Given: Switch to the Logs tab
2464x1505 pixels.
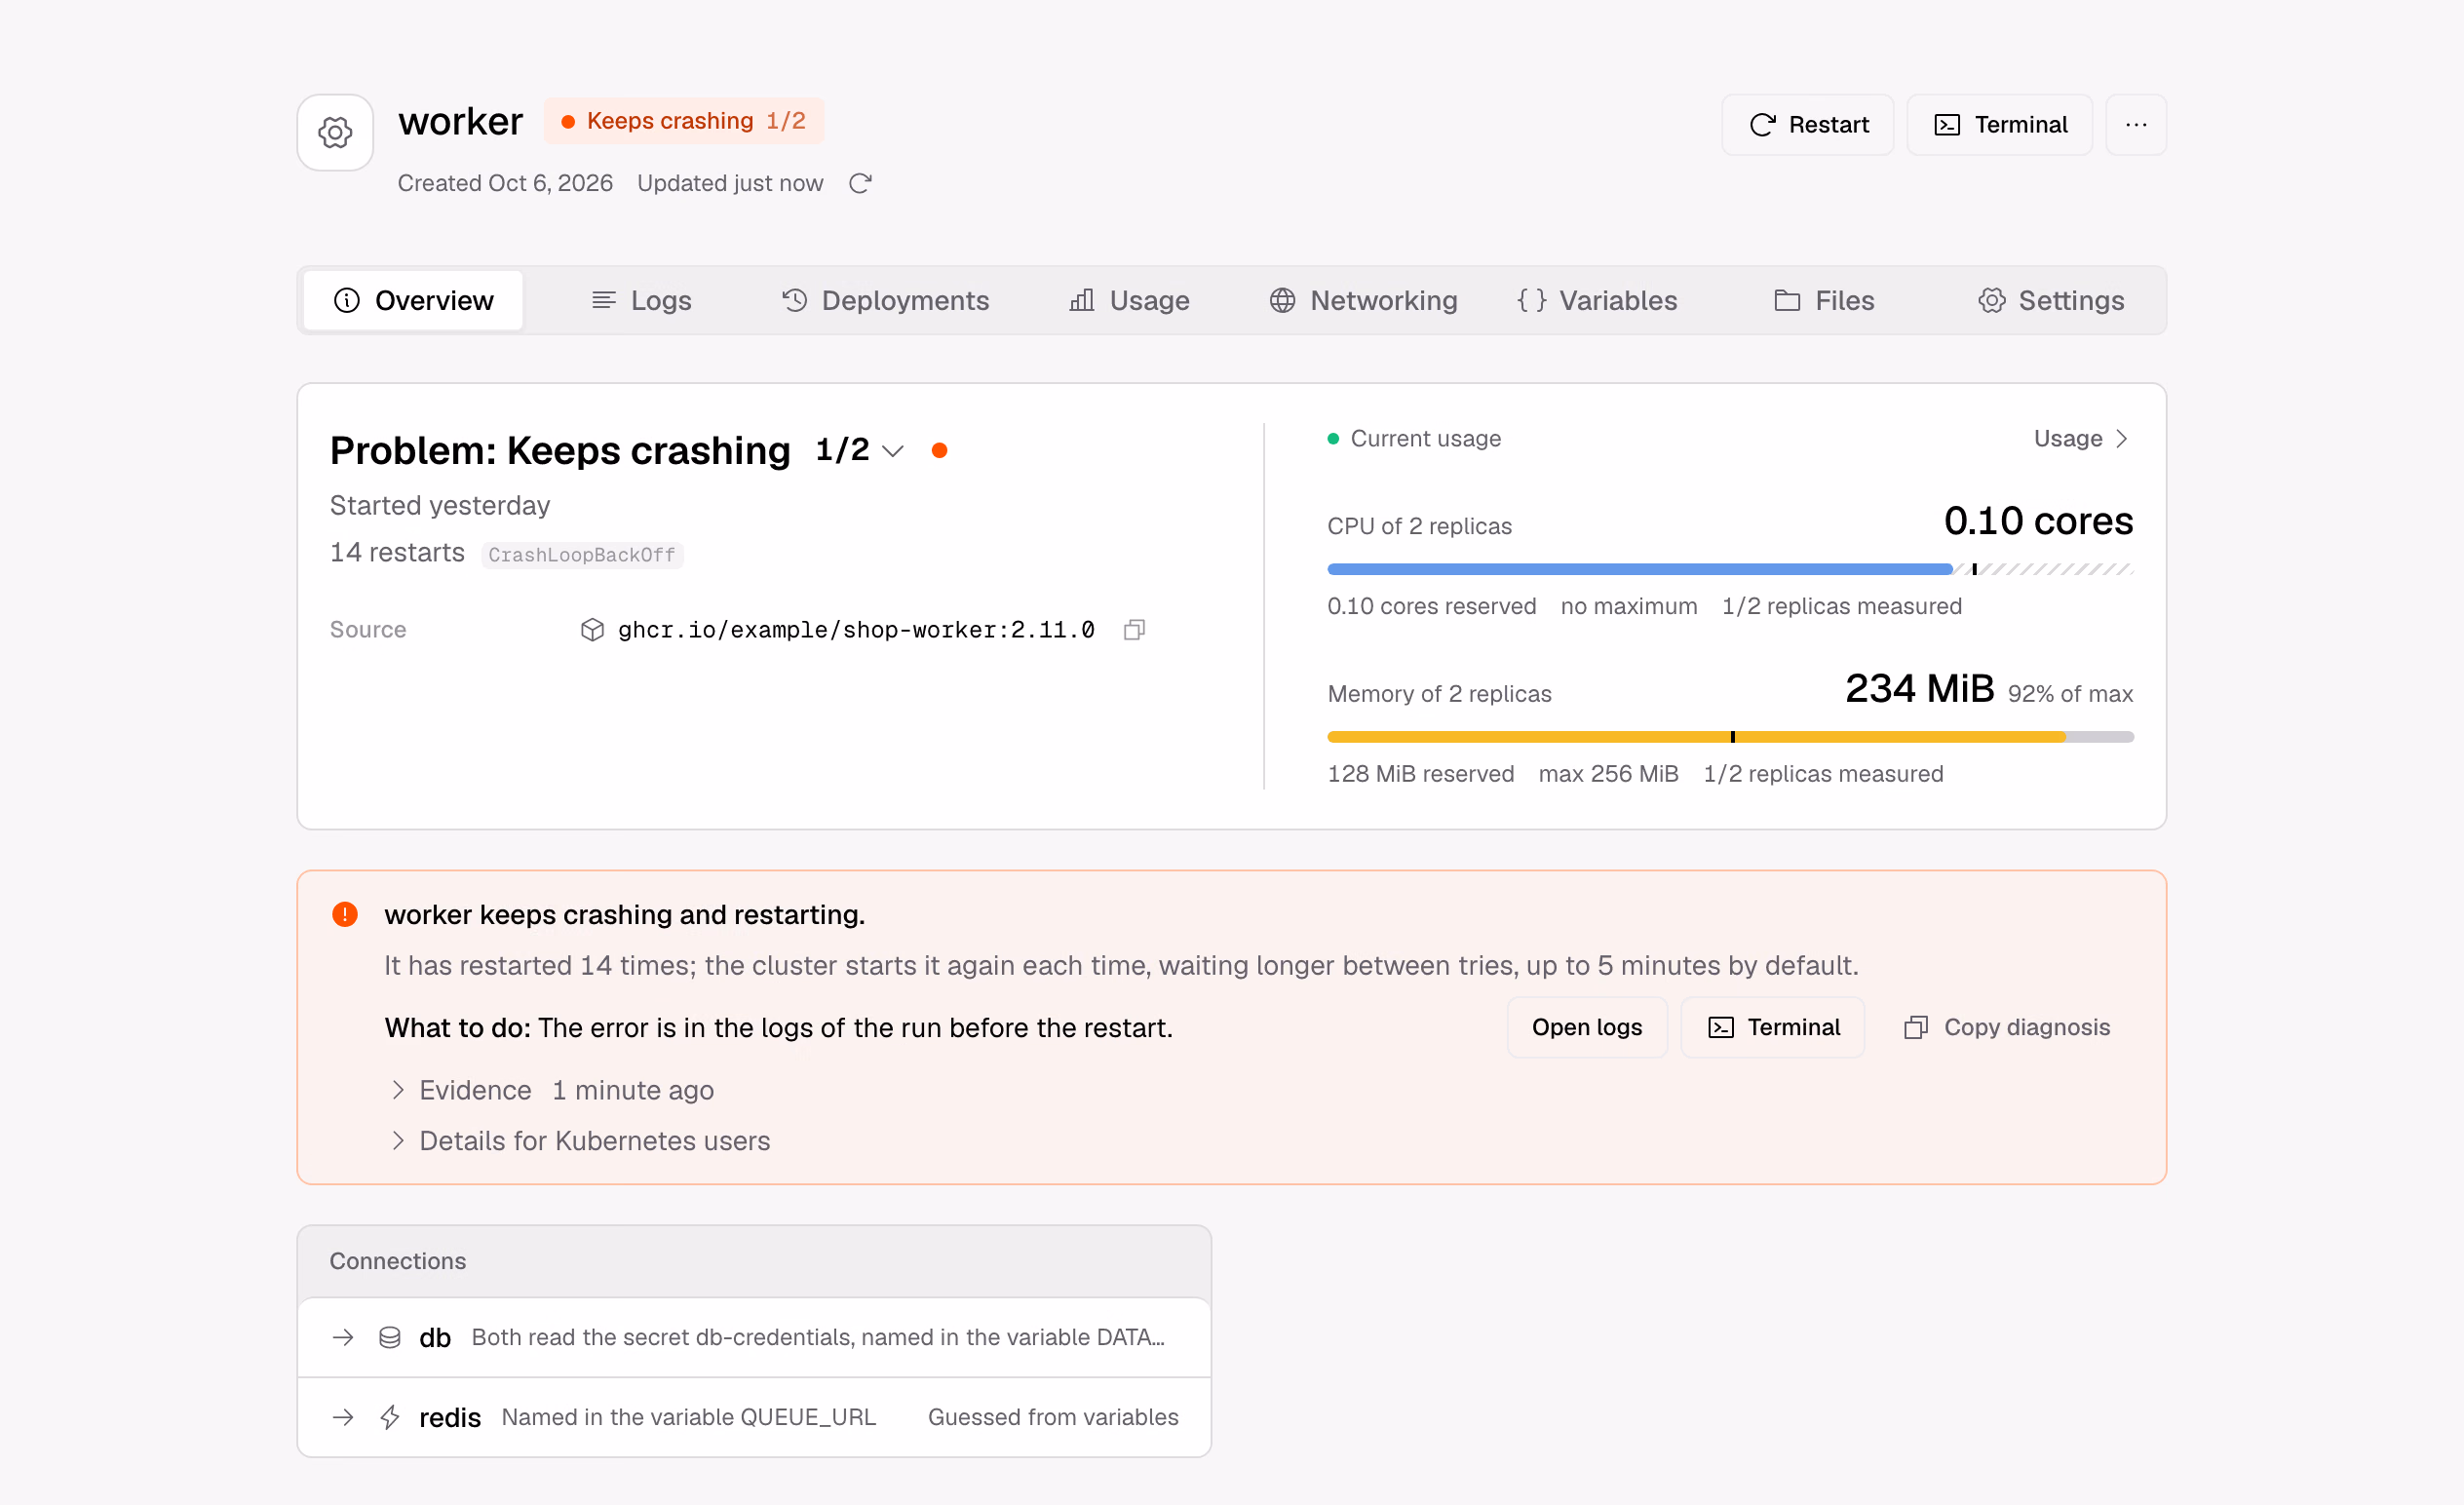Looking at the screenshot, I should 641,300.
